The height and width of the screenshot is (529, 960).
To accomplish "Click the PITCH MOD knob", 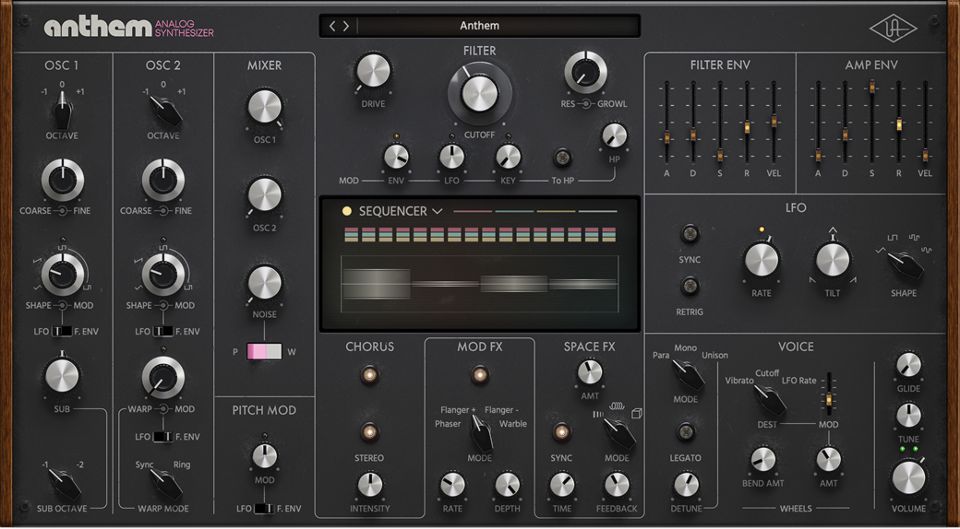I will [x=264, y=456].
